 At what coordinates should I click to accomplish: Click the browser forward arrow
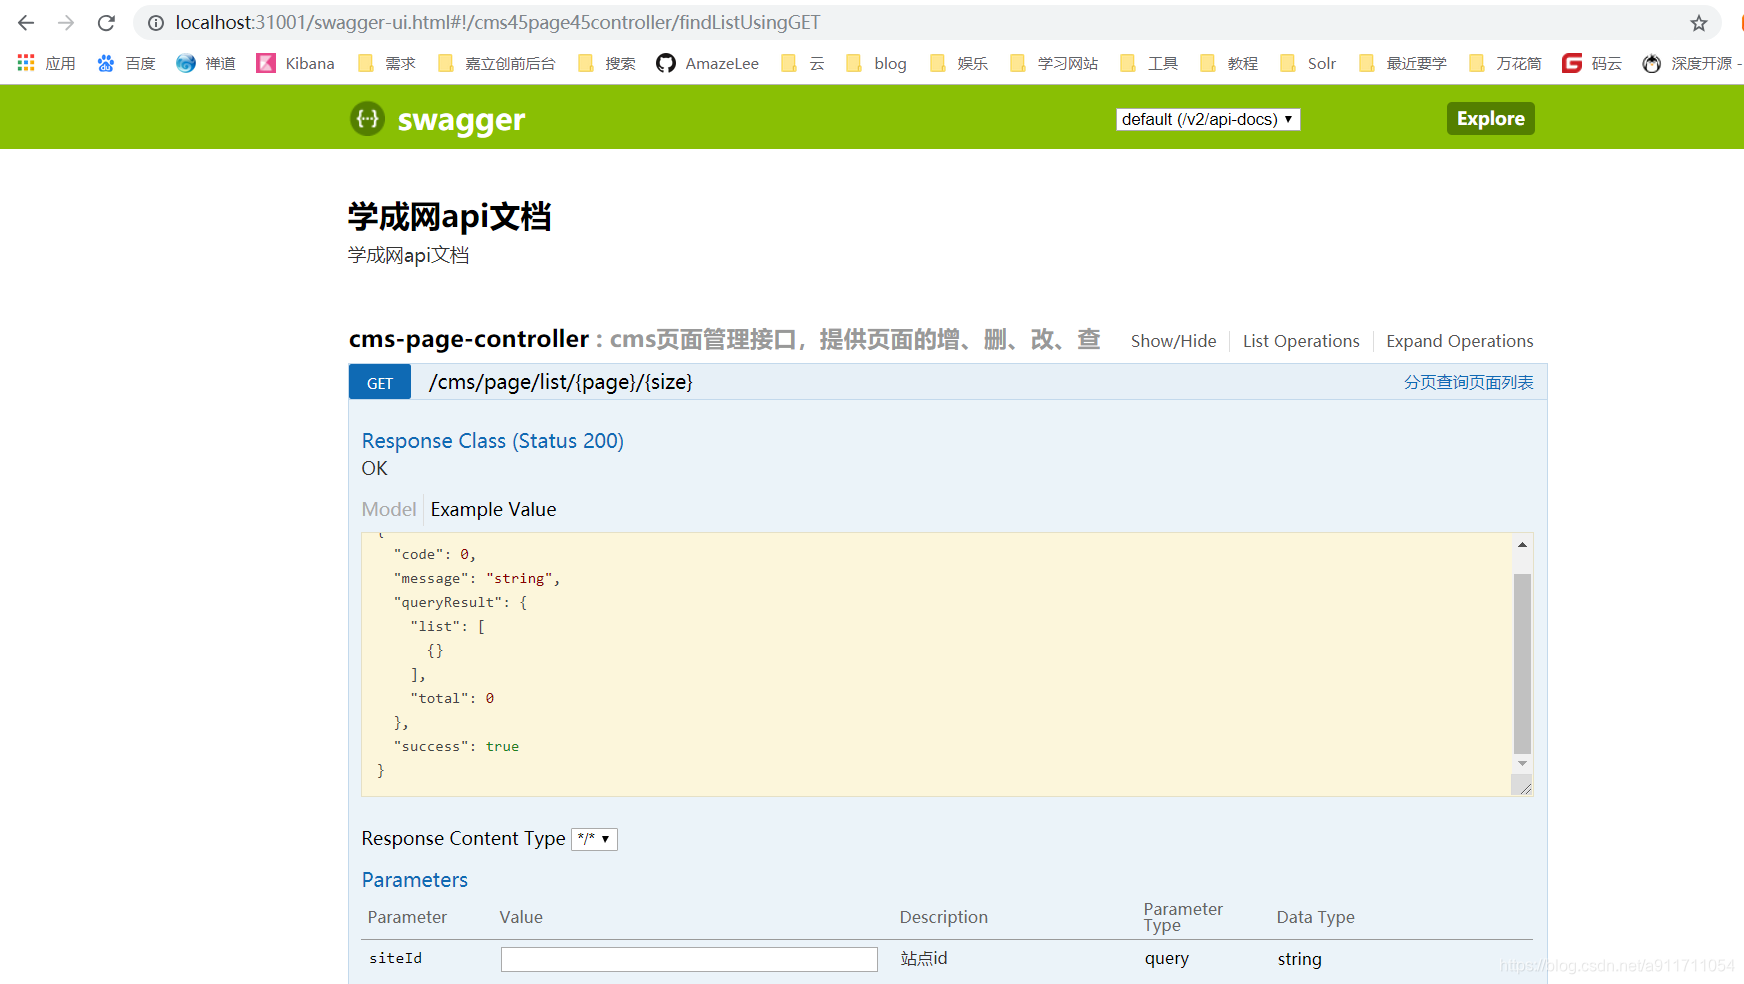tap(66, 22)
